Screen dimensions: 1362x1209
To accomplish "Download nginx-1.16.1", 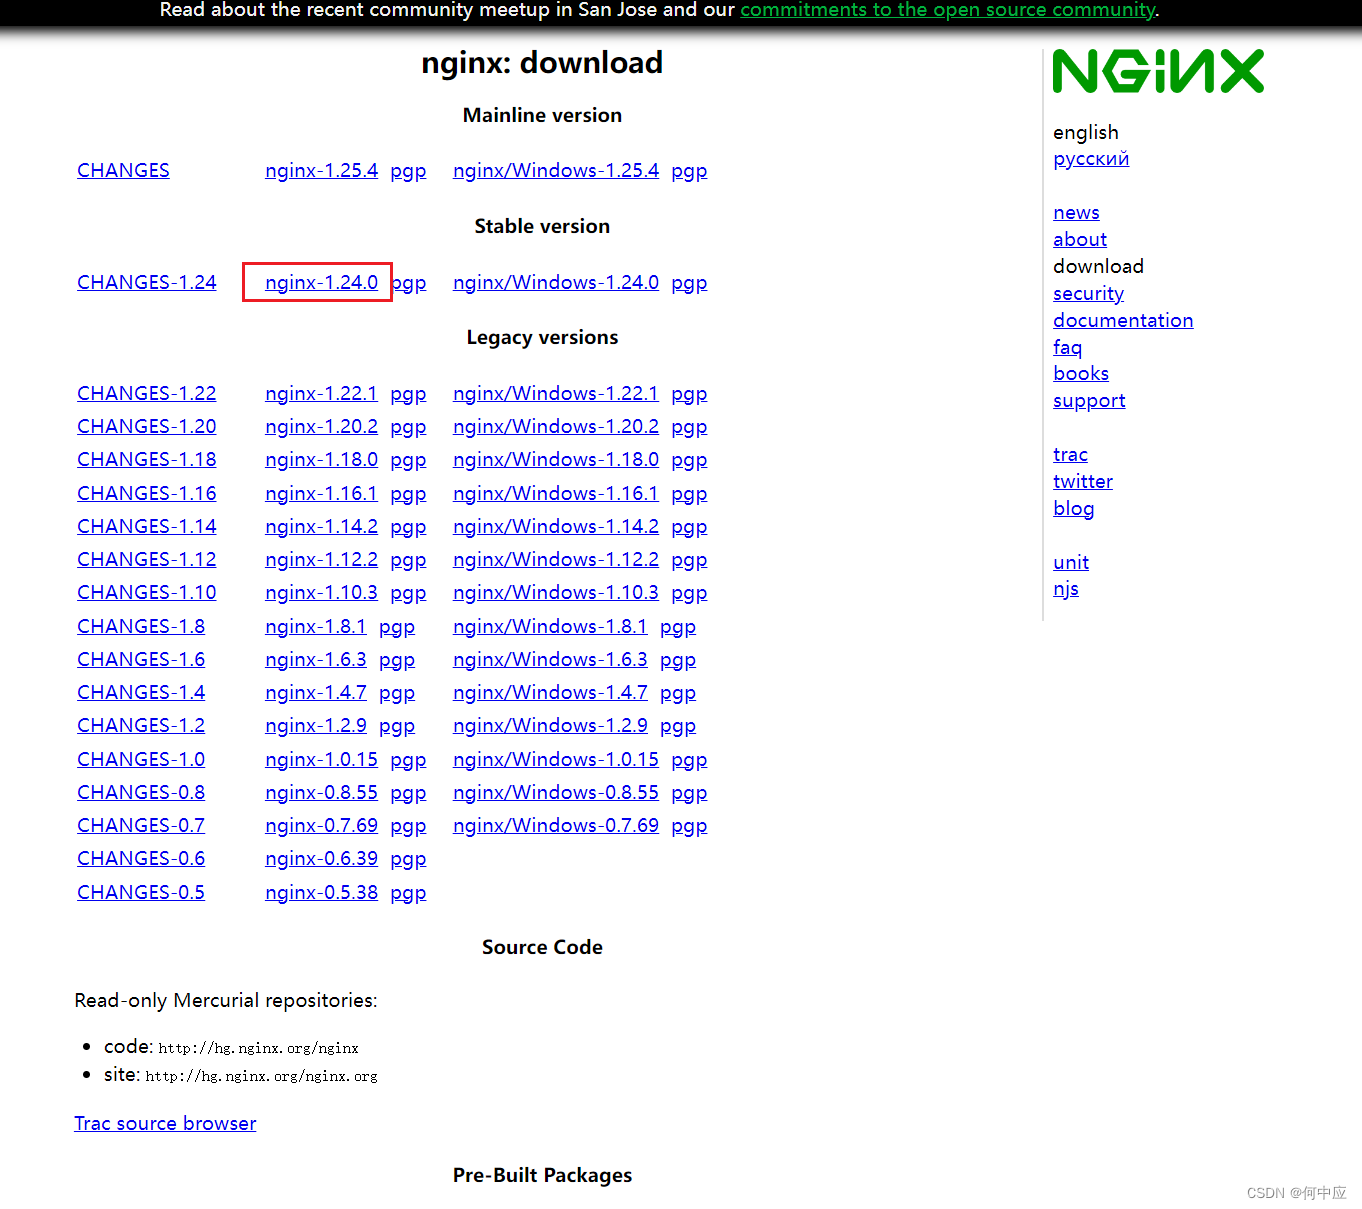I will 321,494.
